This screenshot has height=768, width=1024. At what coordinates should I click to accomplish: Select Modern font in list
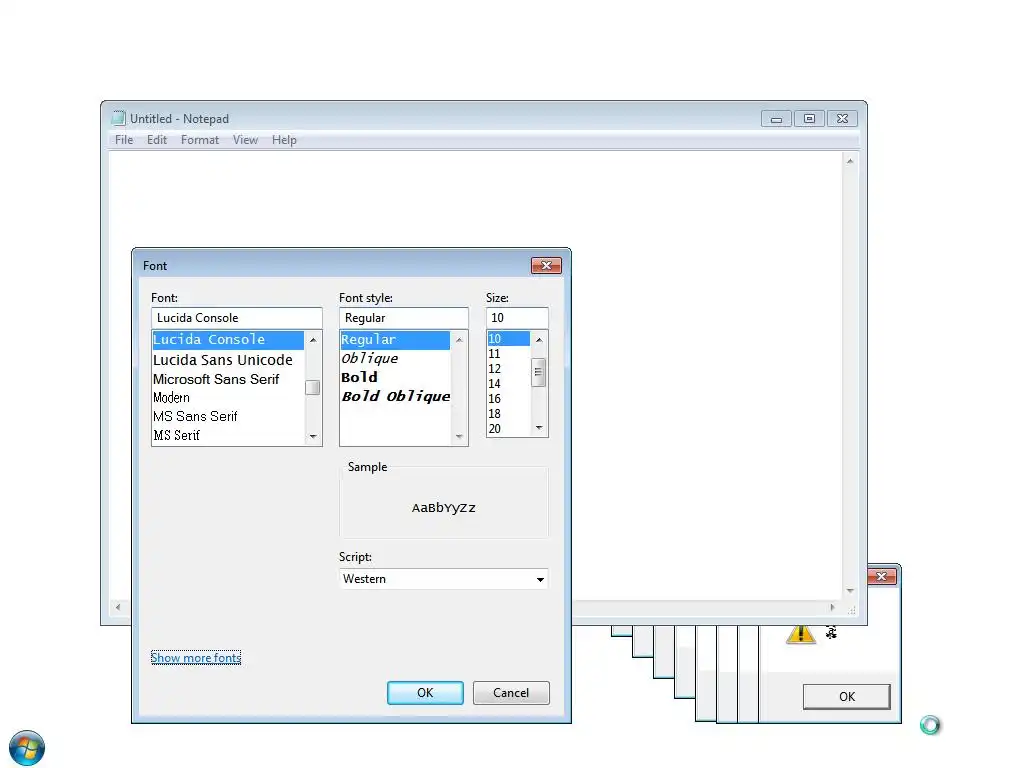(x=228, y=398)
